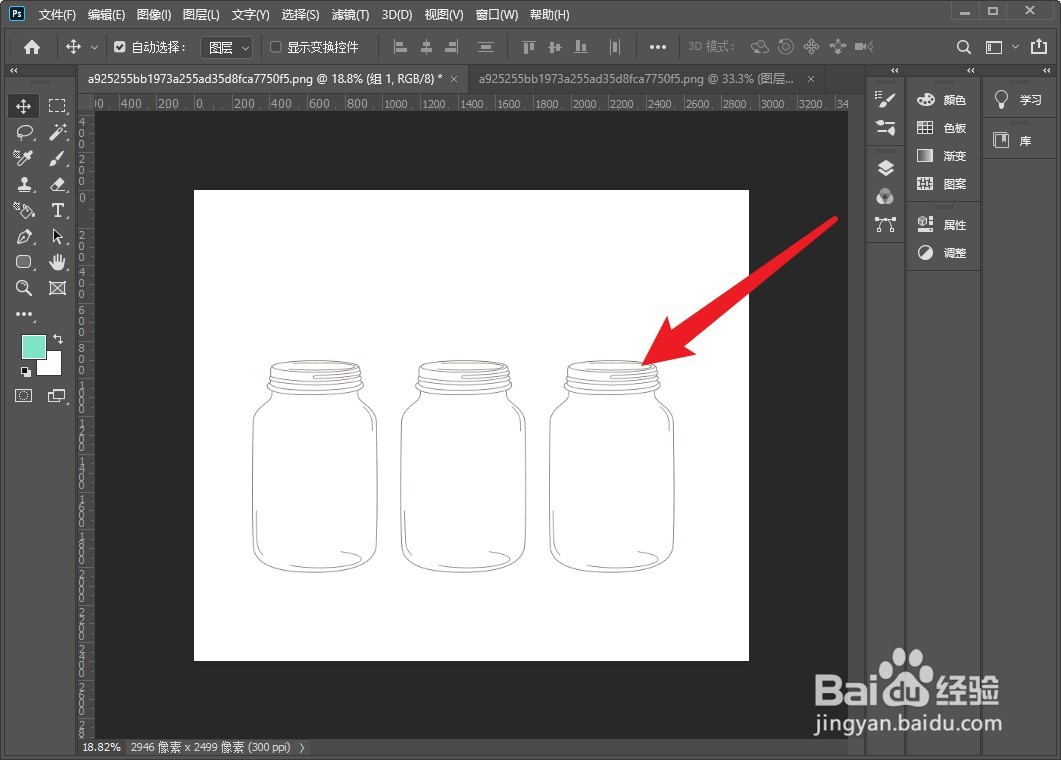Open the Channels panel icon
The width and height of the screenshot is (1061, 760).
click(885, 196)
